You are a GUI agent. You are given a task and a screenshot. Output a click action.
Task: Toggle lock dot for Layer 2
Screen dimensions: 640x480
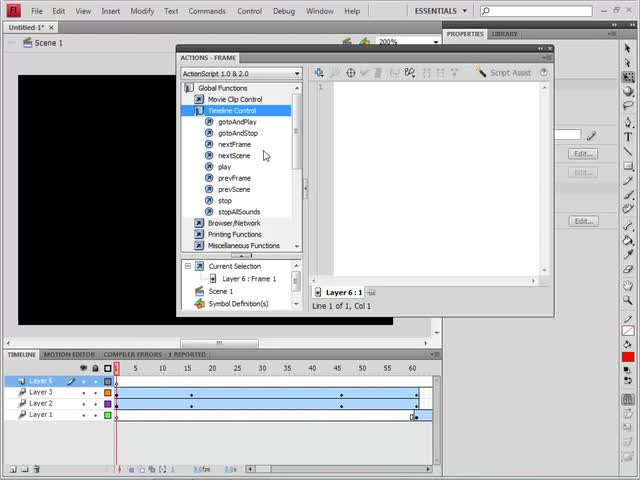[96, 404]
